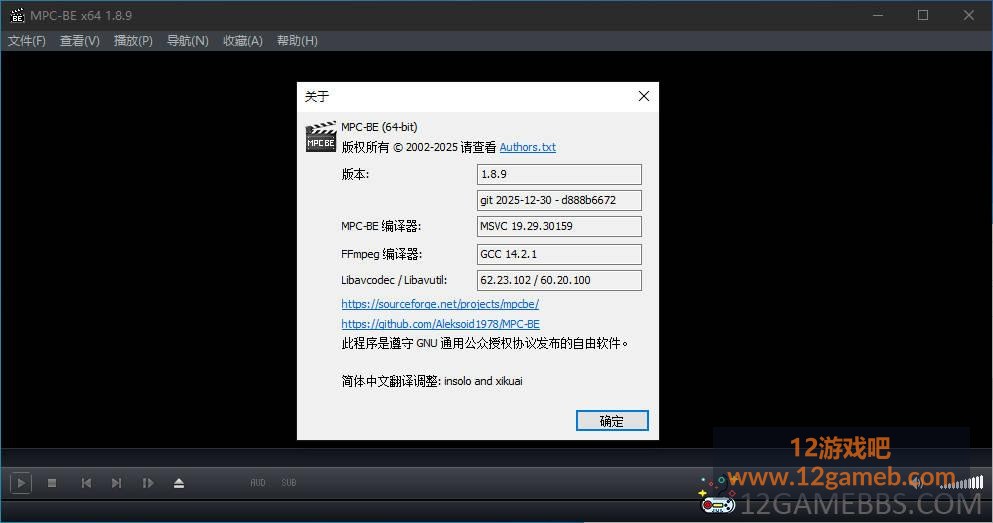Click the MSVC 19.29.30159 compiler field
Viewport: 993px width, 523px height.
[x=559, y=227]
